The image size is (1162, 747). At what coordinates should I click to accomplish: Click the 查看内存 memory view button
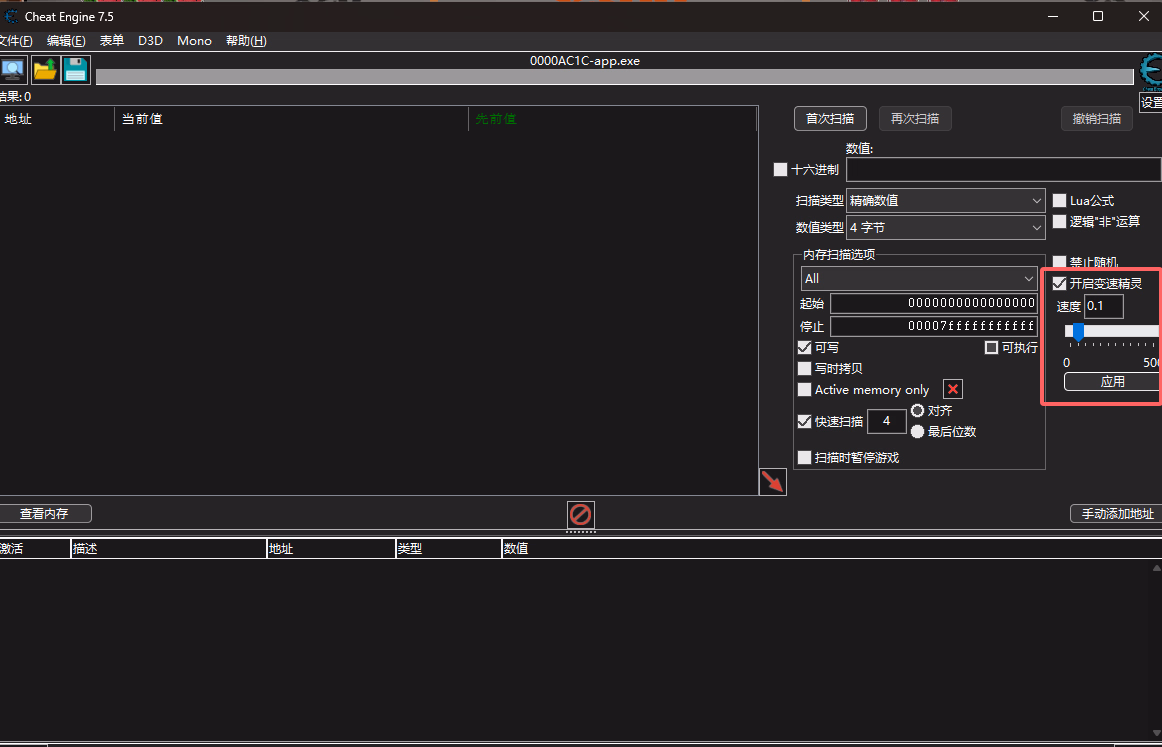pyautogui.click(x=44, y=514)
